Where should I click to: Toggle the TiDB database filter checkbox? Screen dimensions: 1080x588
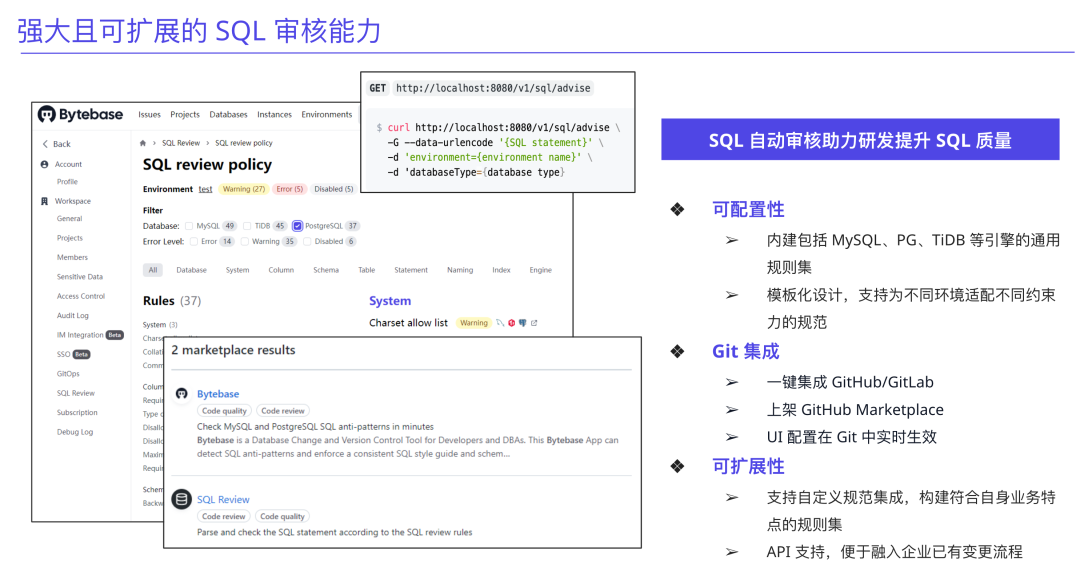[247, 226]
